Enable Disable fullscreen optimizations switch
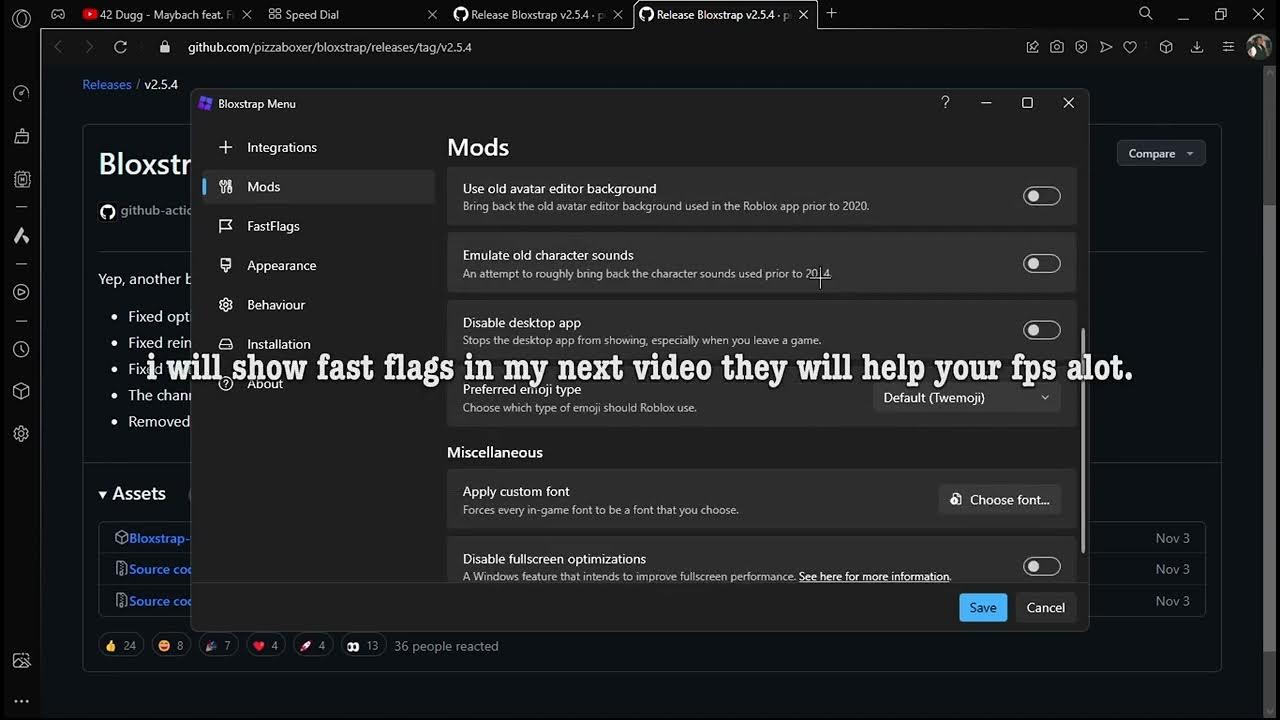This screenshot has height=720, width=1280. (1041, 567)
